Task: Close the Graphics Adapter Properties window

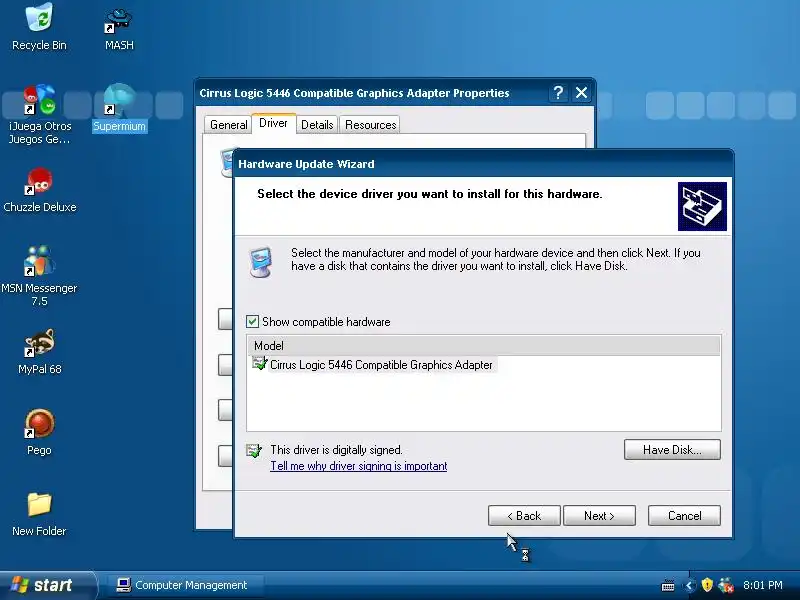Action: [581, 93]
